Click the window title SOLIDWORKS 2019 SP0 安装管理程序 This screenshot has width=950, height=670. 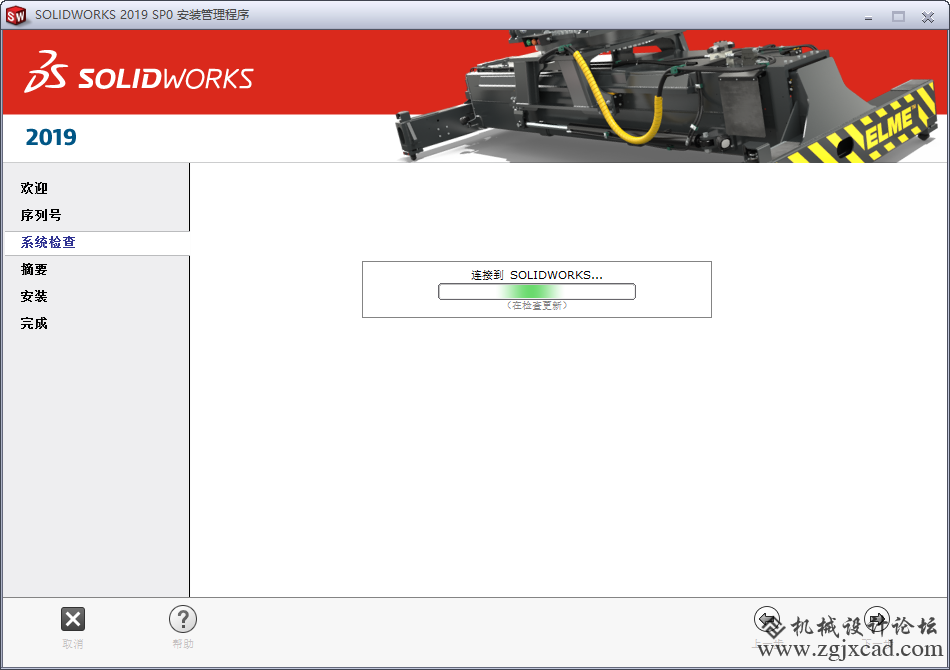(x=142, y=15)
